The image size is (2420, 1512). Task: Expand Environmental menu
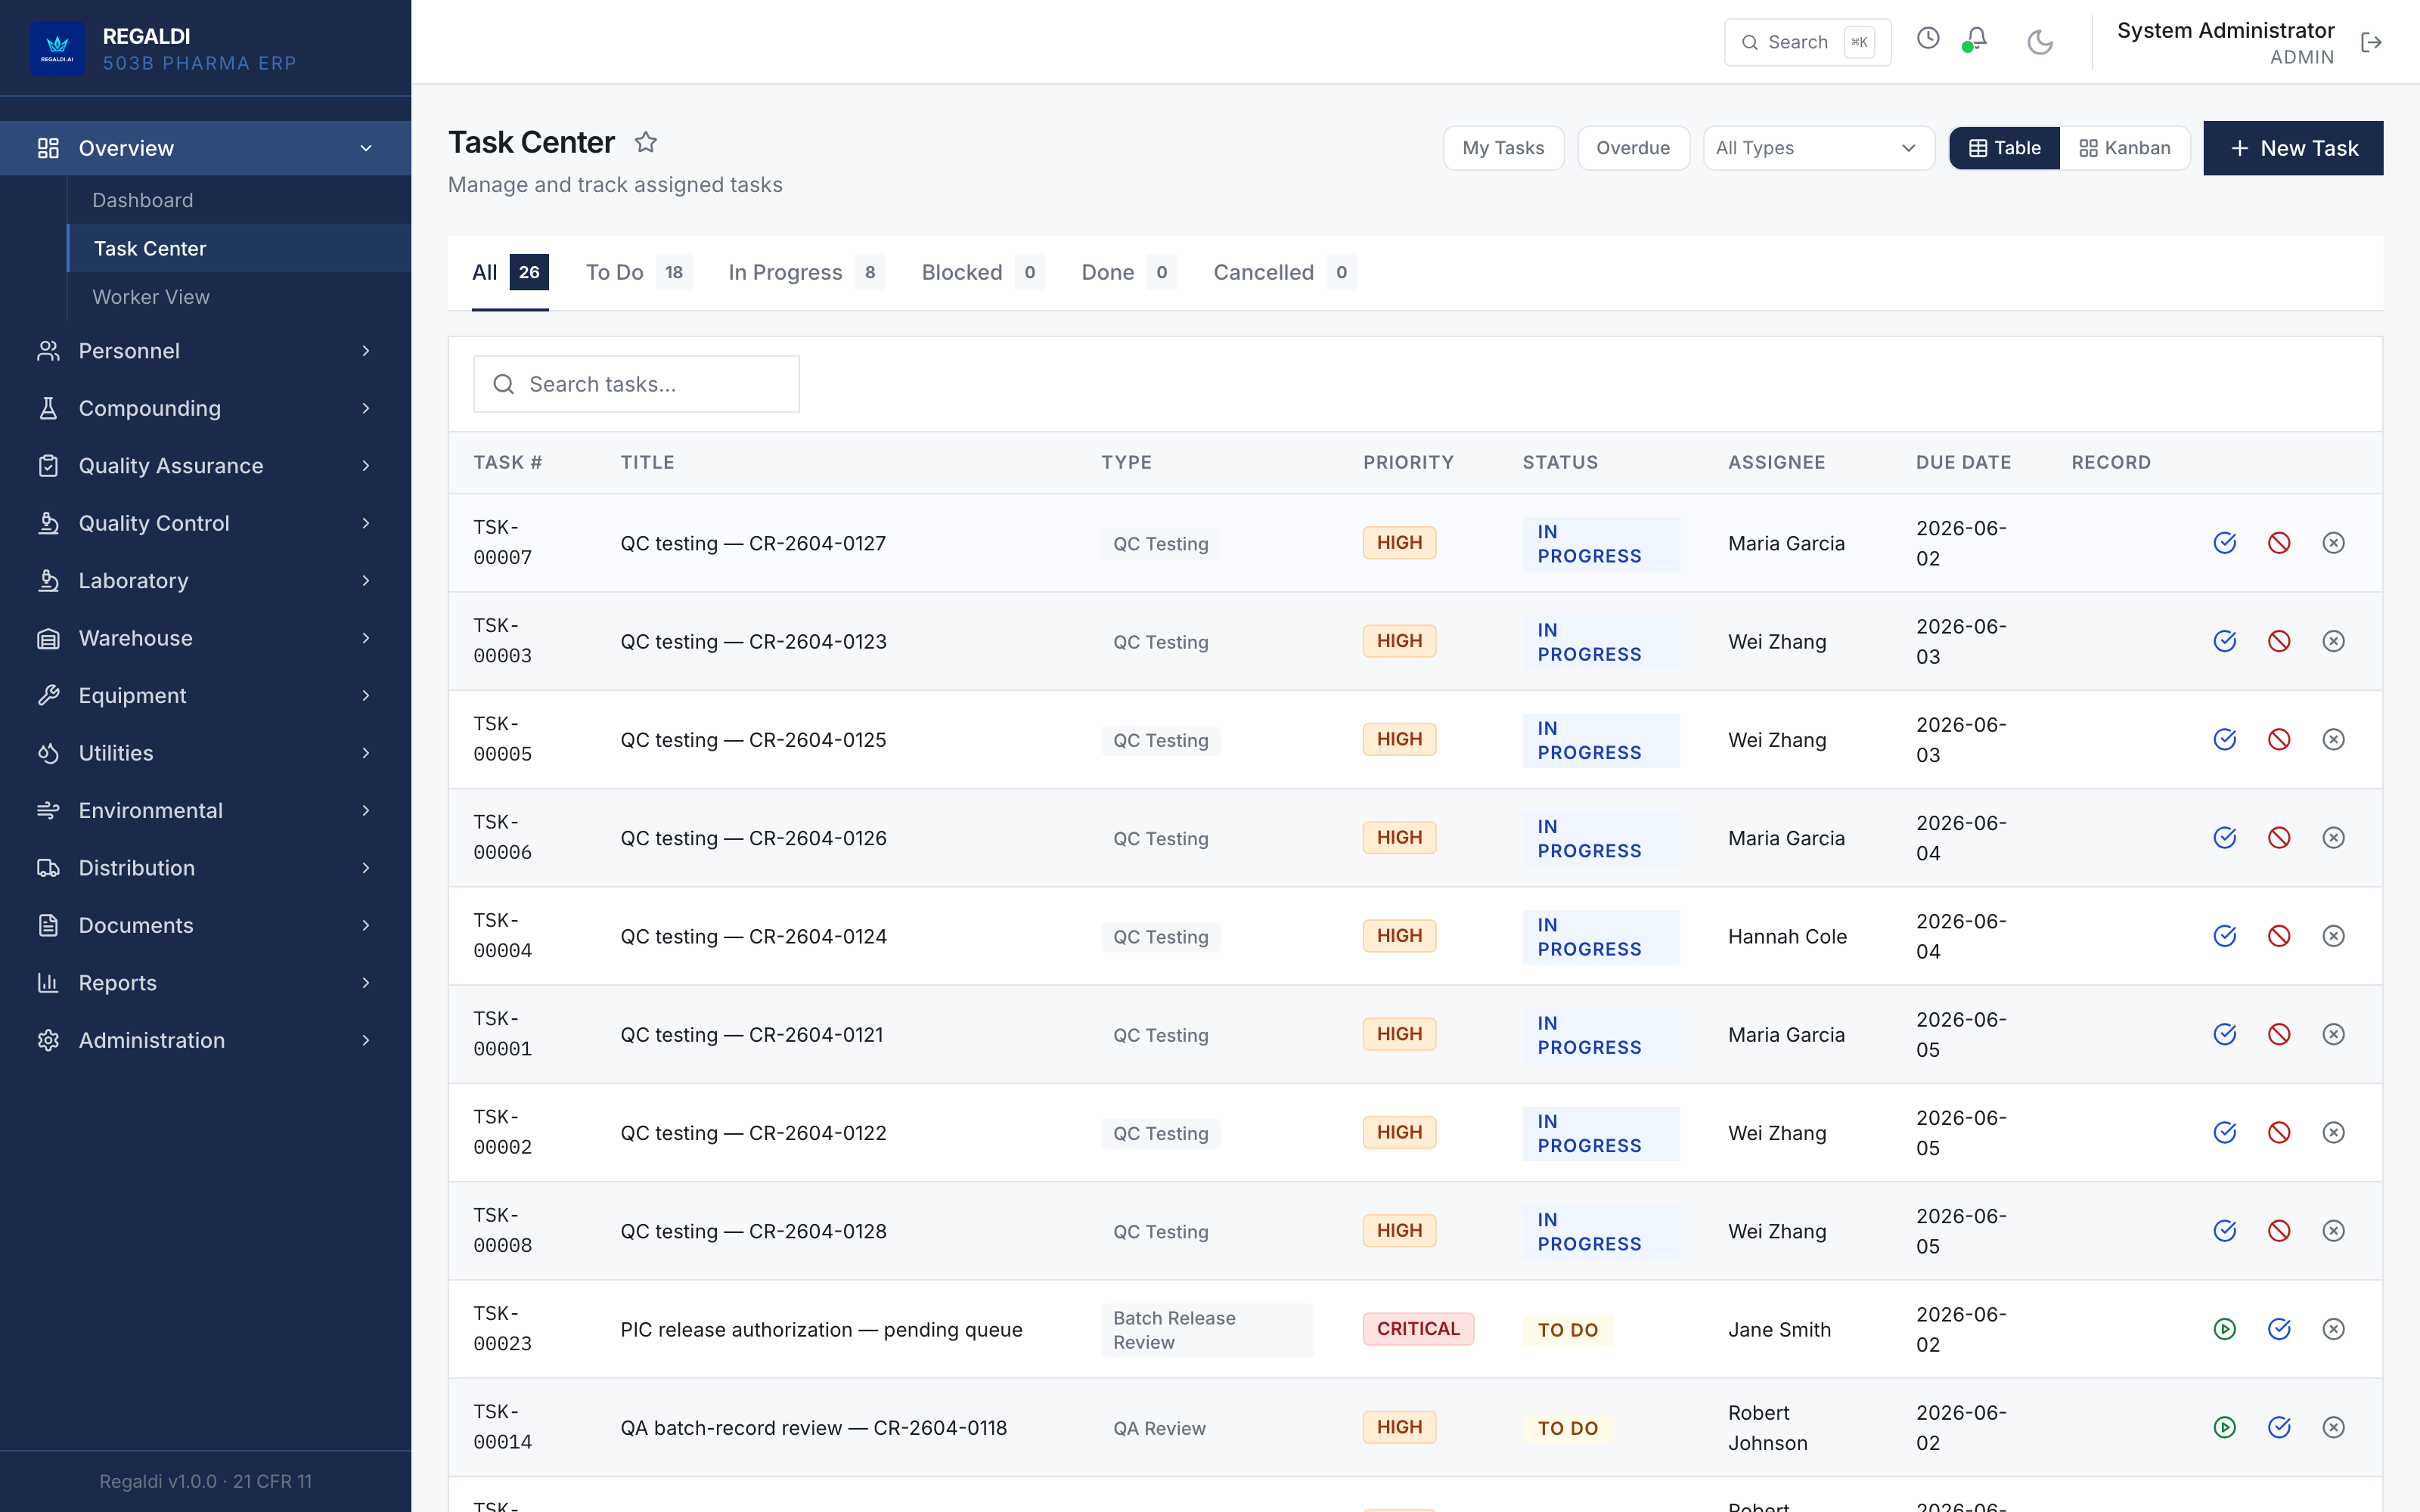point(205,811)
